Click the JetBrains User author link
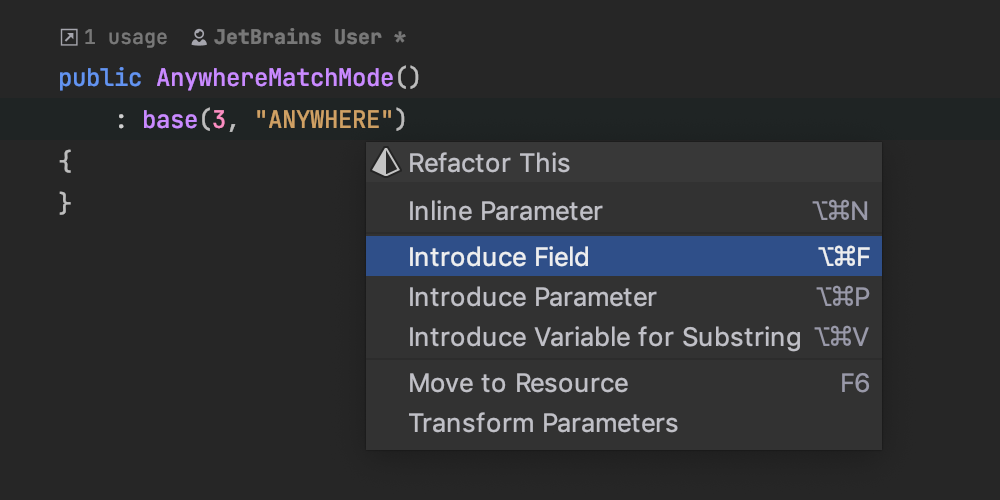 click(x=297, y=38)
